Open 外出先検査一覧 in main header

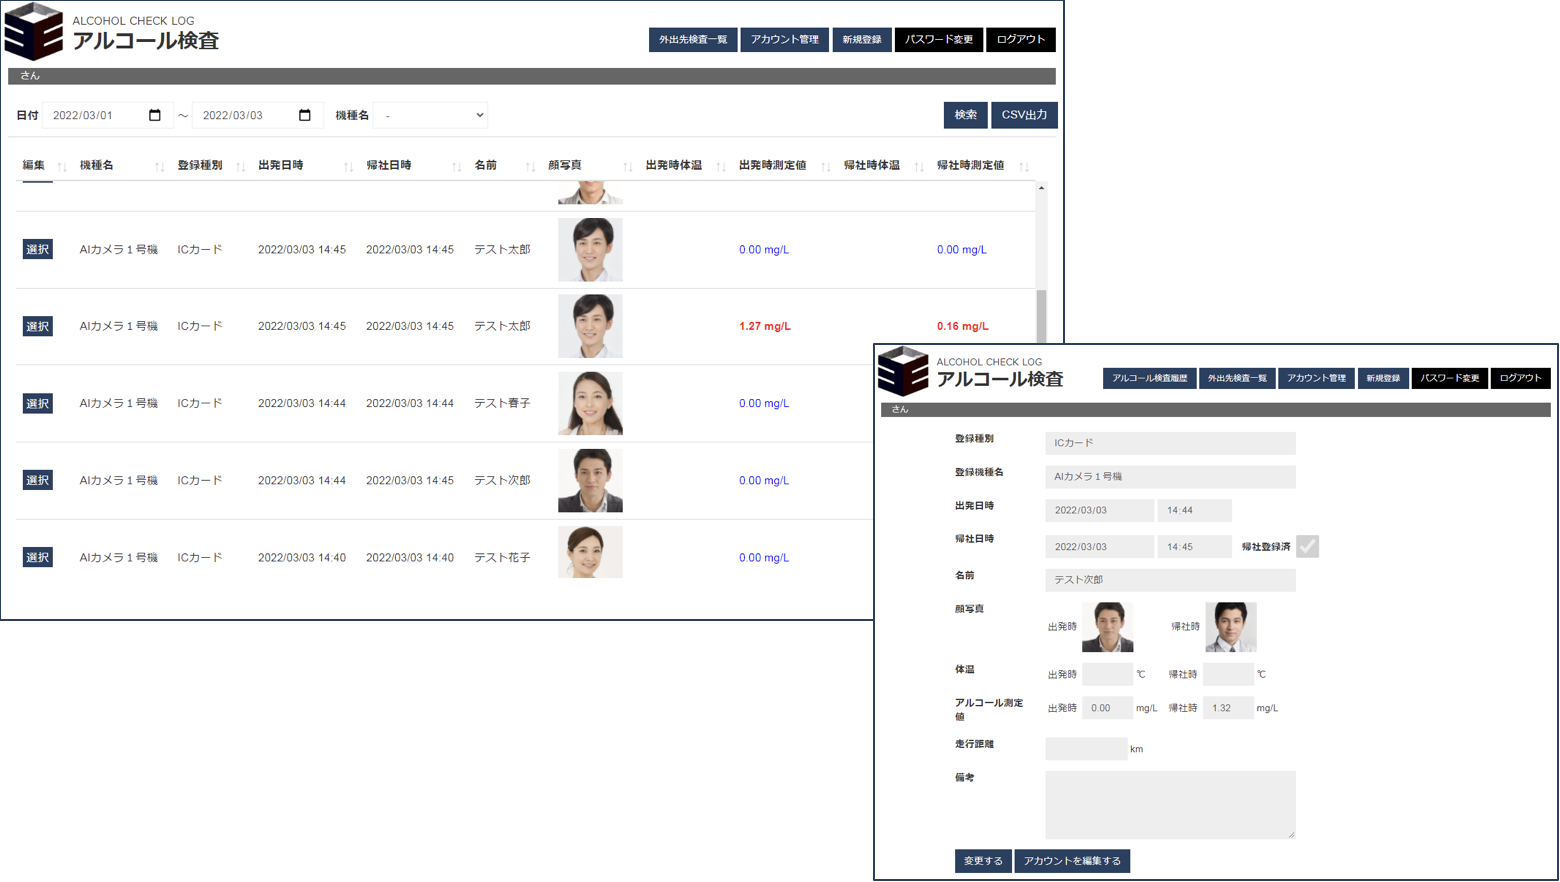coord(693,40)
